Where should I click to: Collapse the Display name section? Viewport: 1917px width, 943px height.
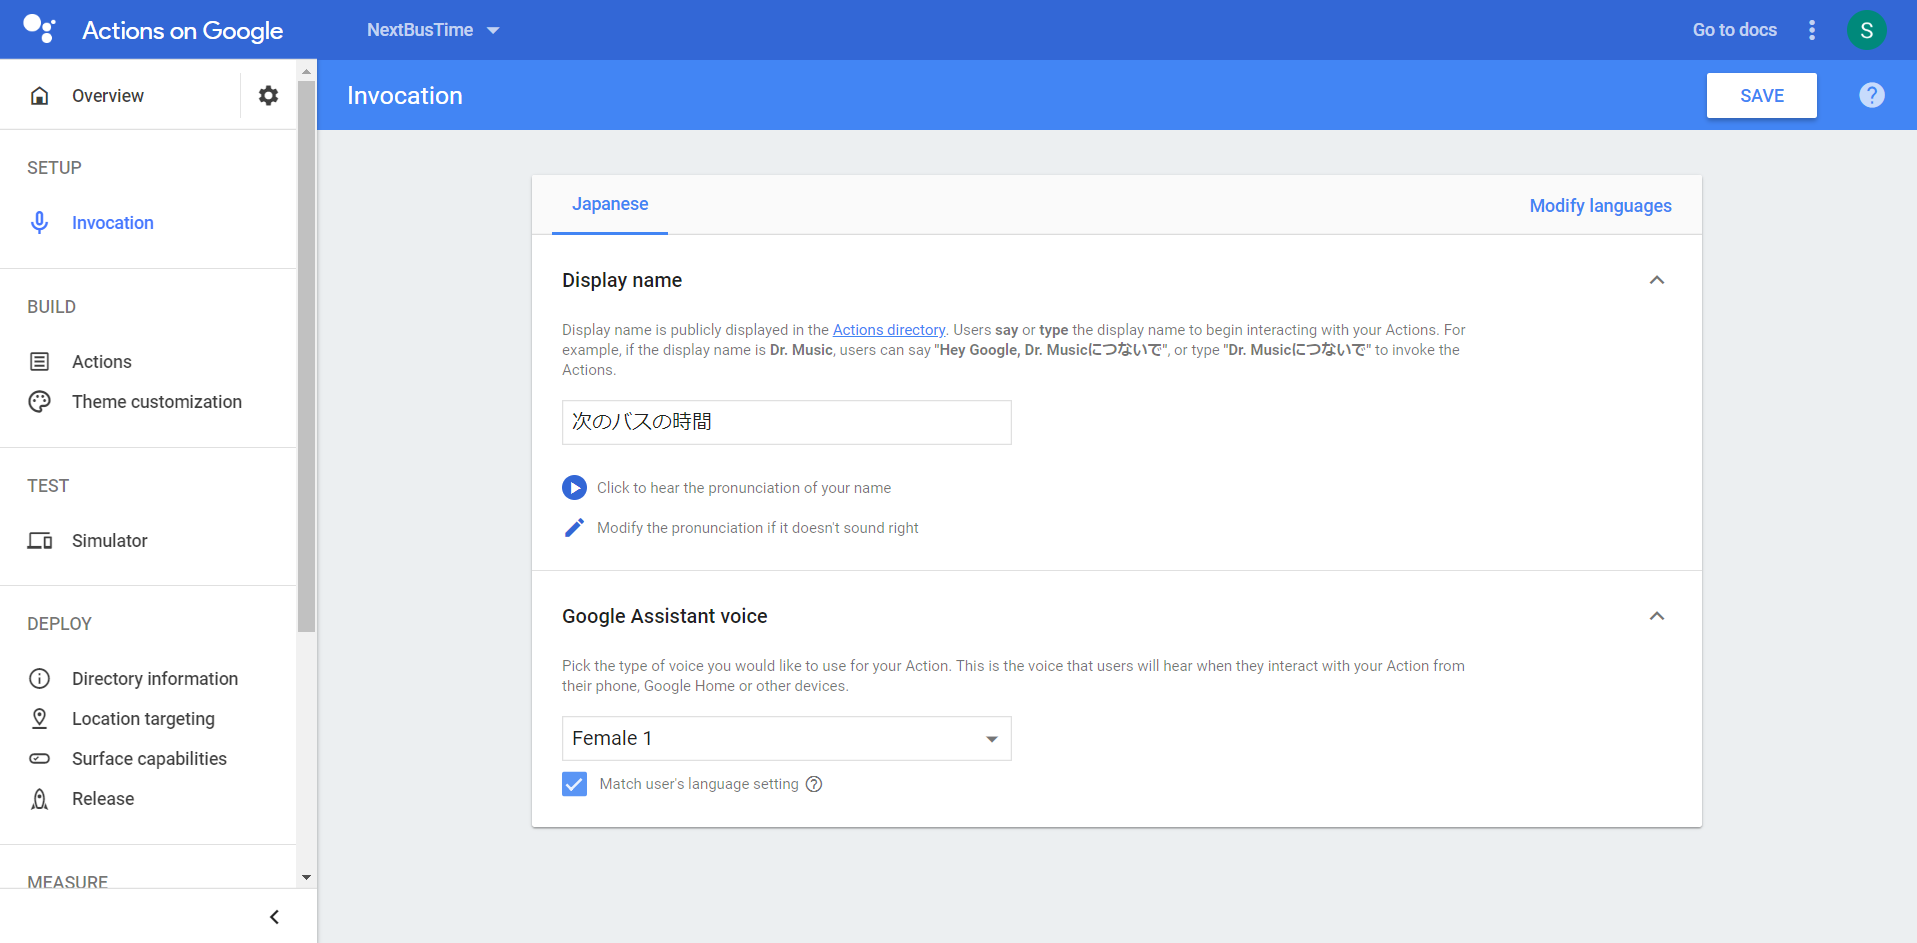pos(1657,280)
